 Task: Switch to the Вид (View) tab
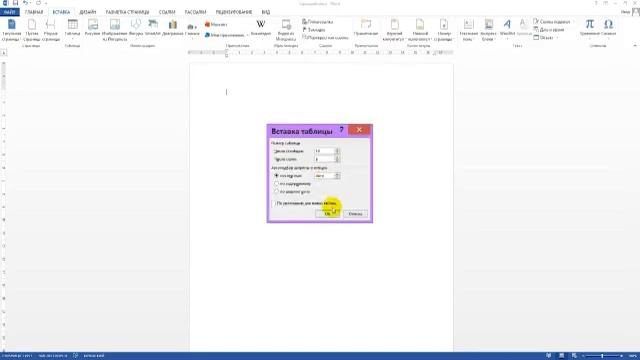[x=266, y=12]
